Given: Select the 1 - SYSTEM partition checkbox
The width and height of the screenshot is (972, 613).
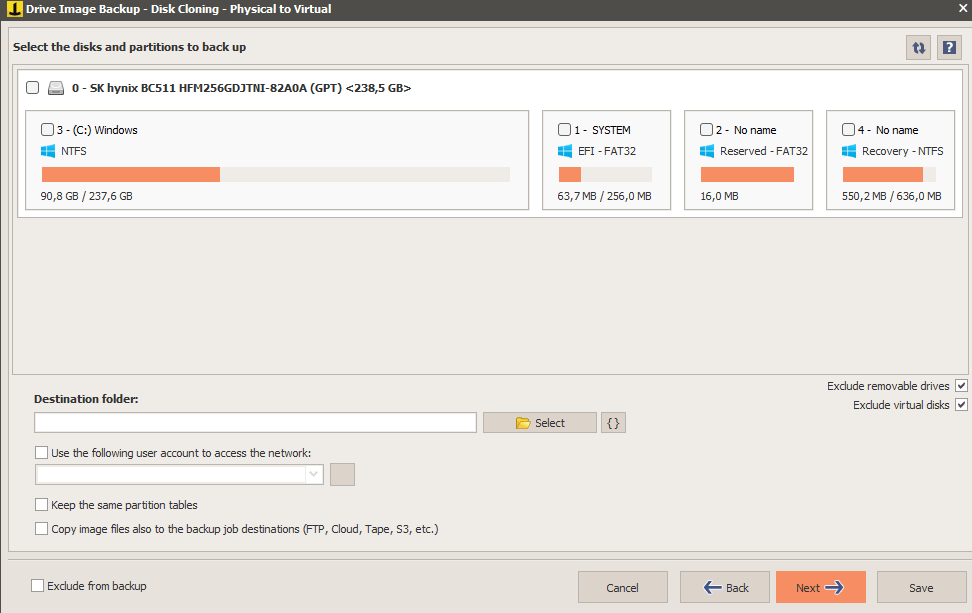Looking at the screenshot, I should point(564,130).
